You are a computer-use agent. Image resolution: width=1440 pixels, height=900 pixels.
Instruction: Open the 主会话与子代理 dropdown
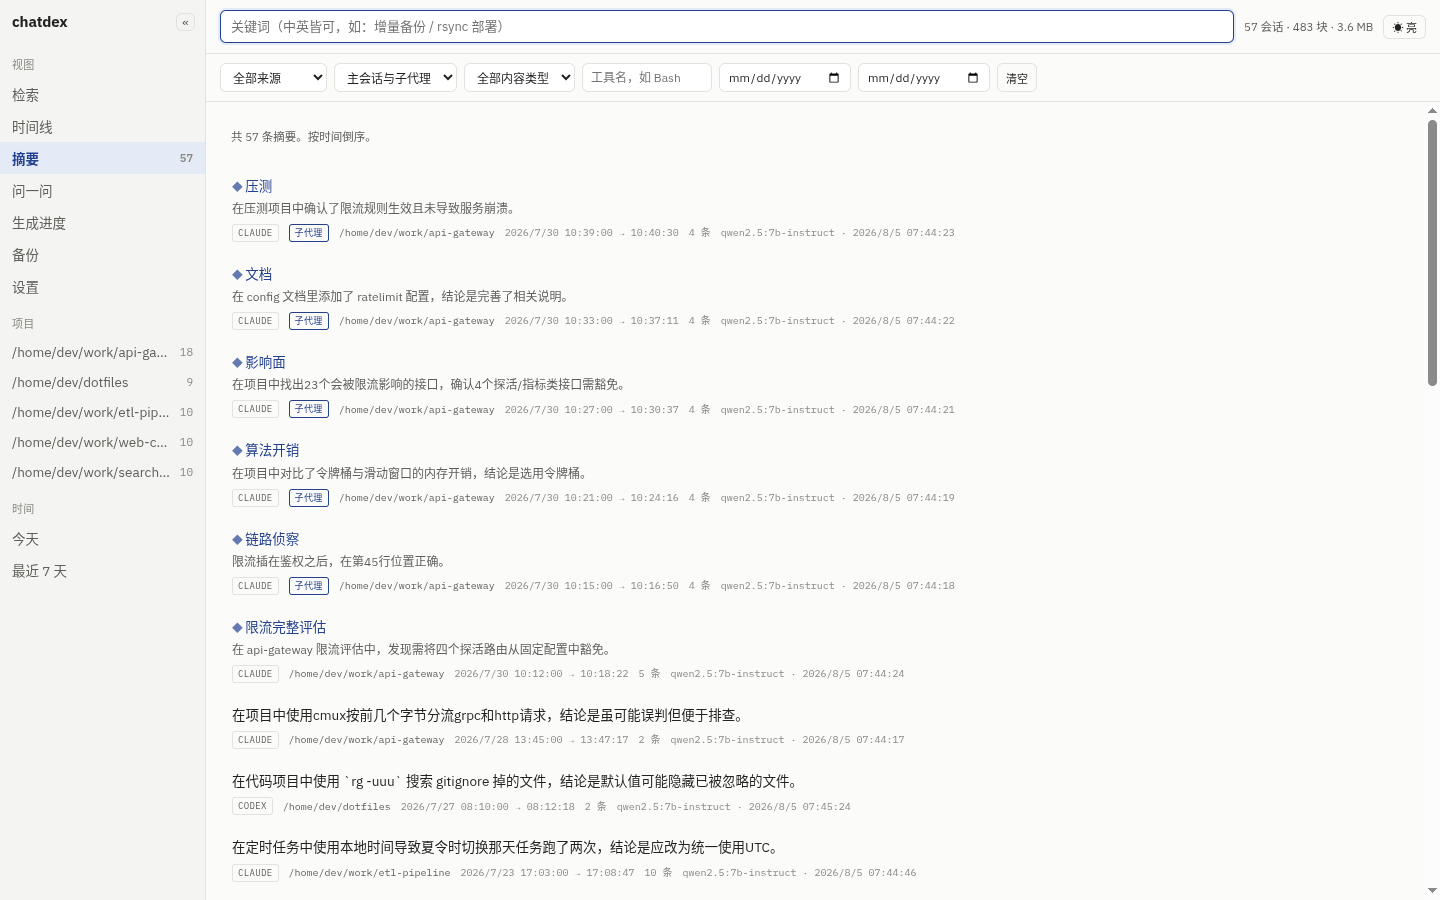click(x=395, y=78)
